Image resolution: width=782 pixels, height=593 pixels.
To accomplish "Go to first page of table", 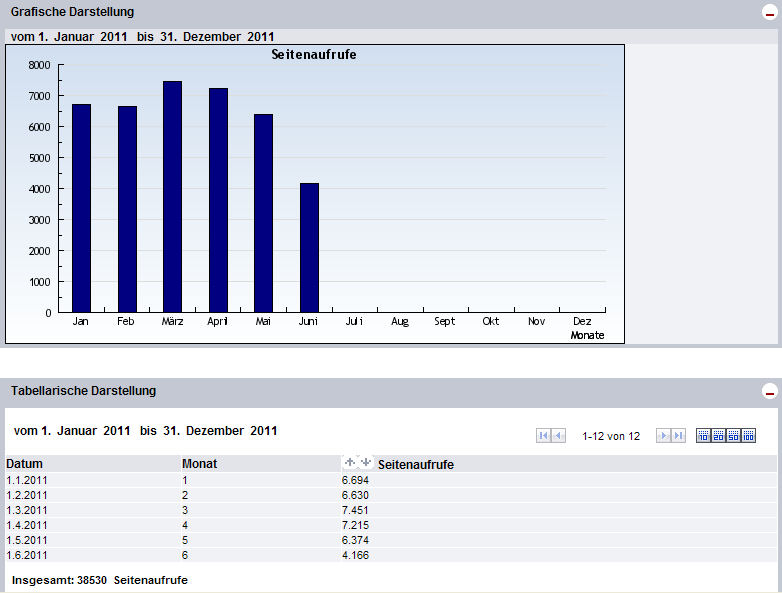I will tap(543, 436).
